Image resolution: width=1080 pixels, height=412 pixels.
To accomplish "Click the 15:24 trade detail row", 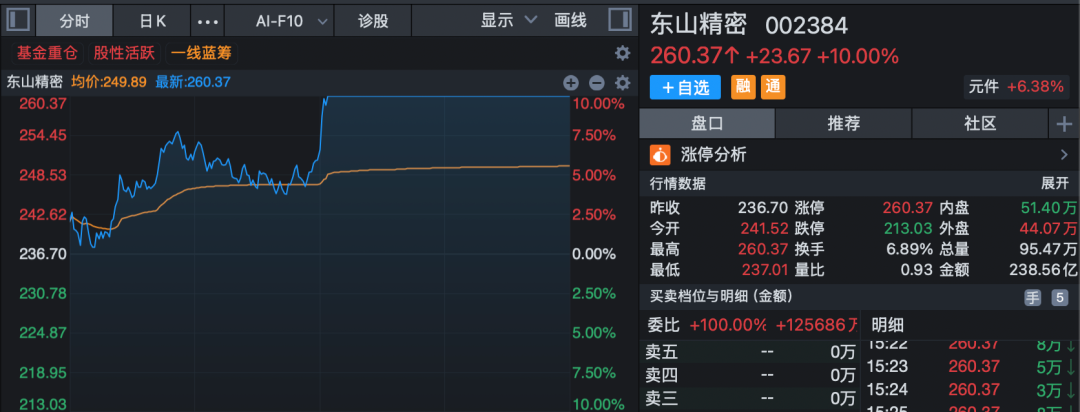I will click(x=971, y=390).
